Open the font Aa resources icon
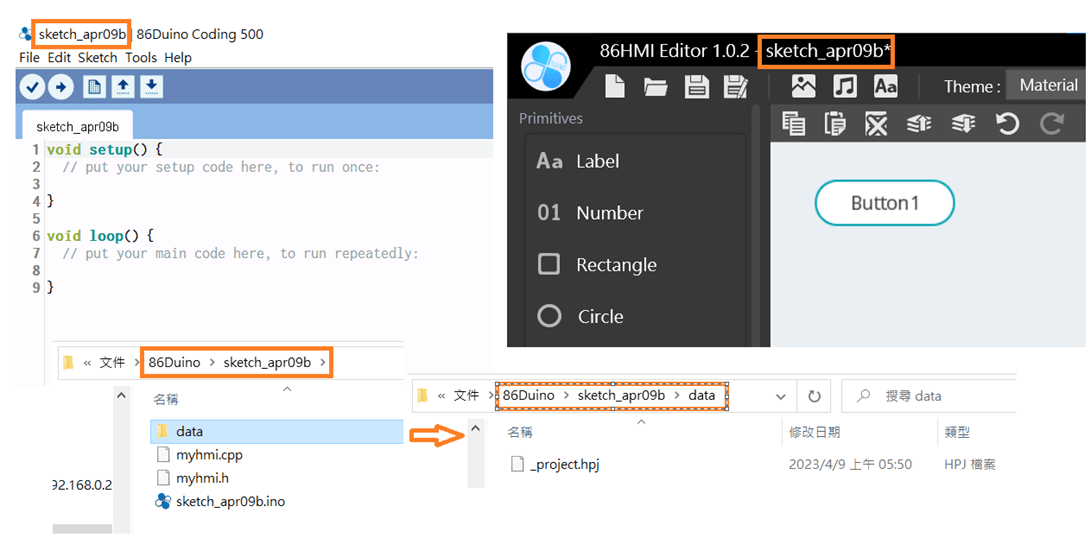Viewport: 1089px width, 538px height. (887, 86)
